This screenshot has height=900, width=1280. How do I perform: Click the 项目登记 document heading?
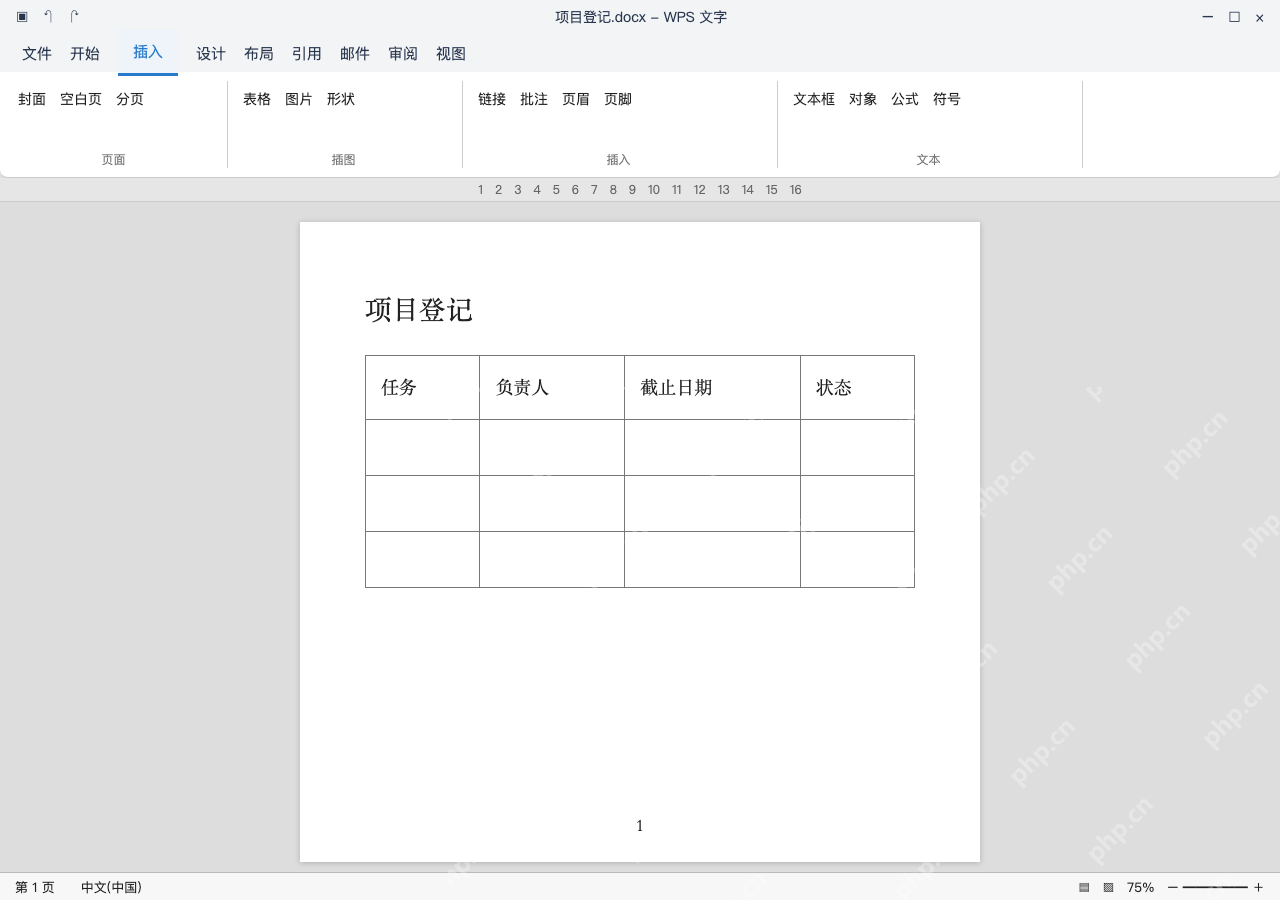pyautogui.click(x=419, y=310)
